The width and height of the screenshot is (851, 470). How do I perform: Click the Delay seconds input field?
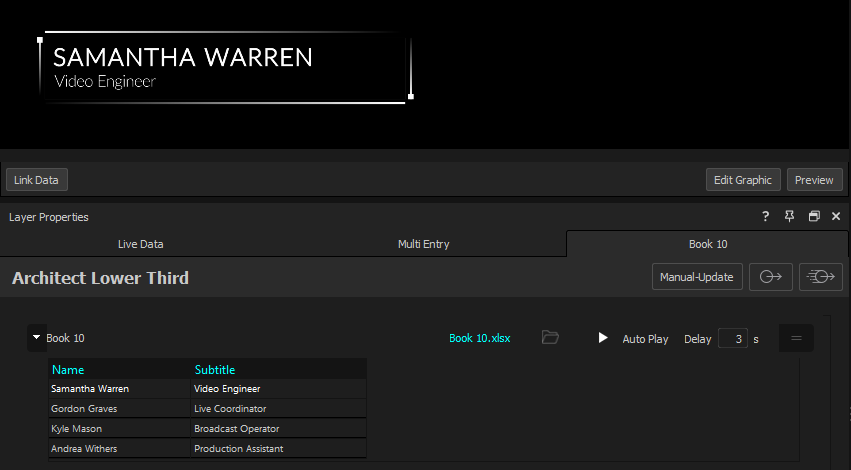pyautogui.click(x=733, y=339)
